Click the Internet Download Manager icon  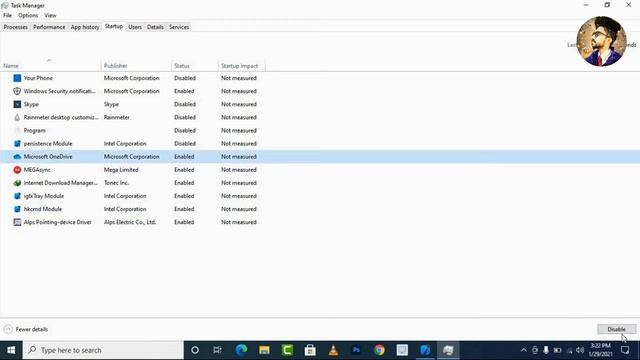pyautogui.click(x=17, y=183)
